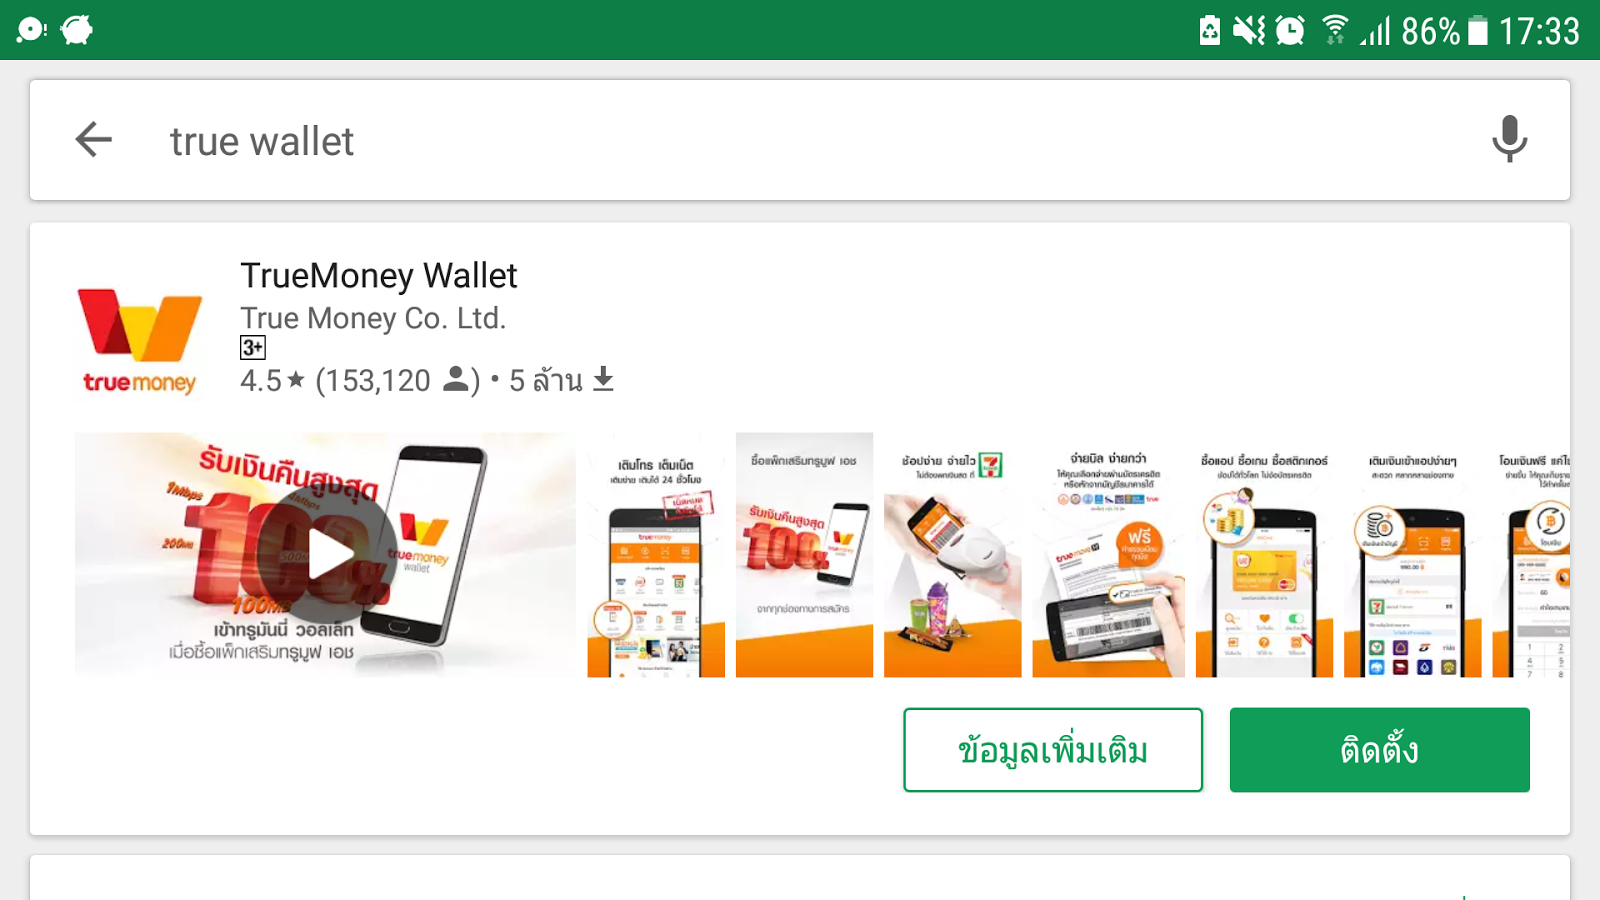Image resolution: width=1600 pixels, height=900 pixels.
Task: Focus the 'true wallet' search field
Action: click(x=800, y=140)
